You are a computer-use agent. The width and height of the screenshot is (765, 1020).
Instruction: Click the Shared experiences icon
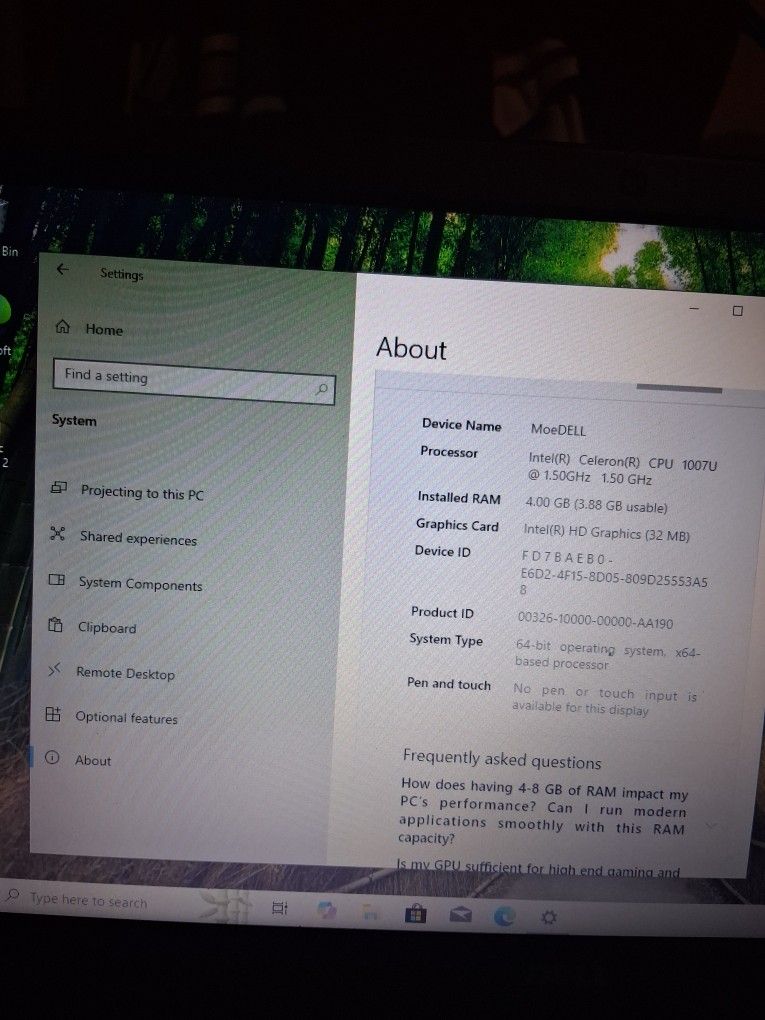[x=57, y=533]
